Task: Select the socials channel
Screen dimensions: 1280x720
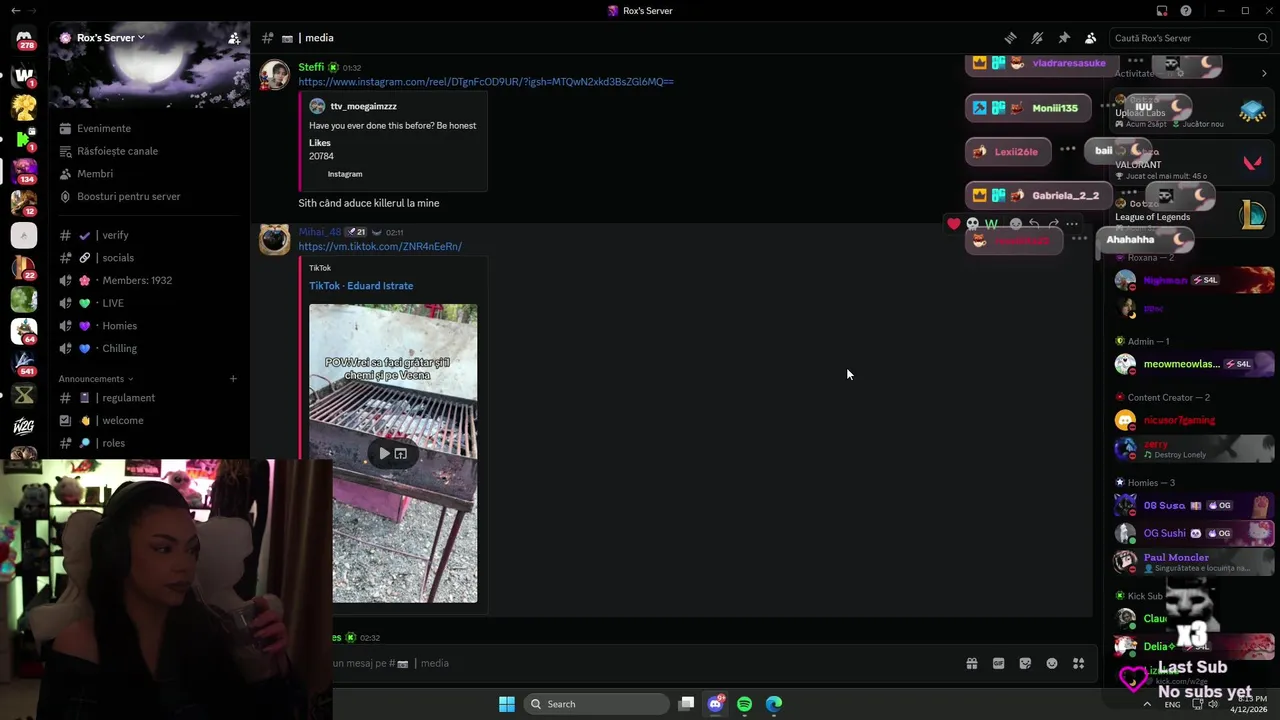Action: point(149,258)
